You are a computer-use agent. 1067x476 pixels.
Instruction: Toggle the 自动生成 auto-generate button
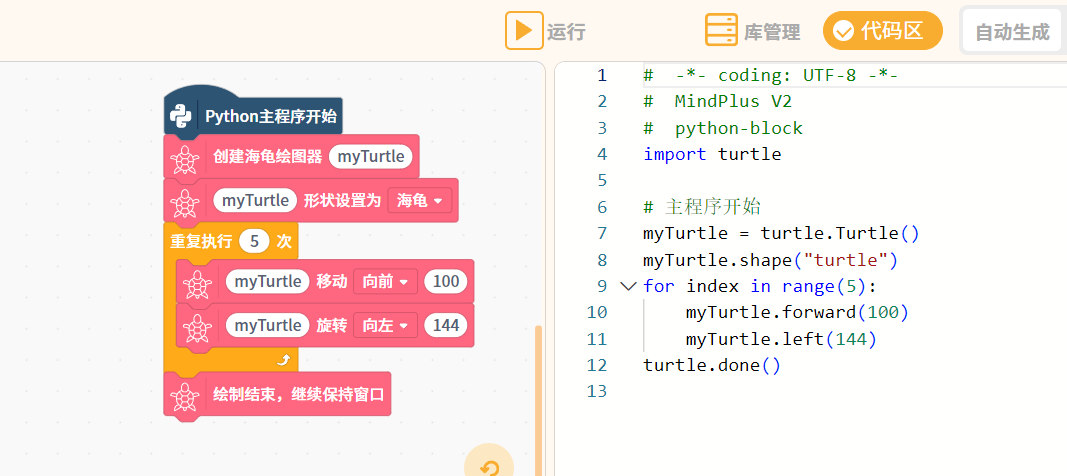pyautogui.click(x=1012, y=31)
